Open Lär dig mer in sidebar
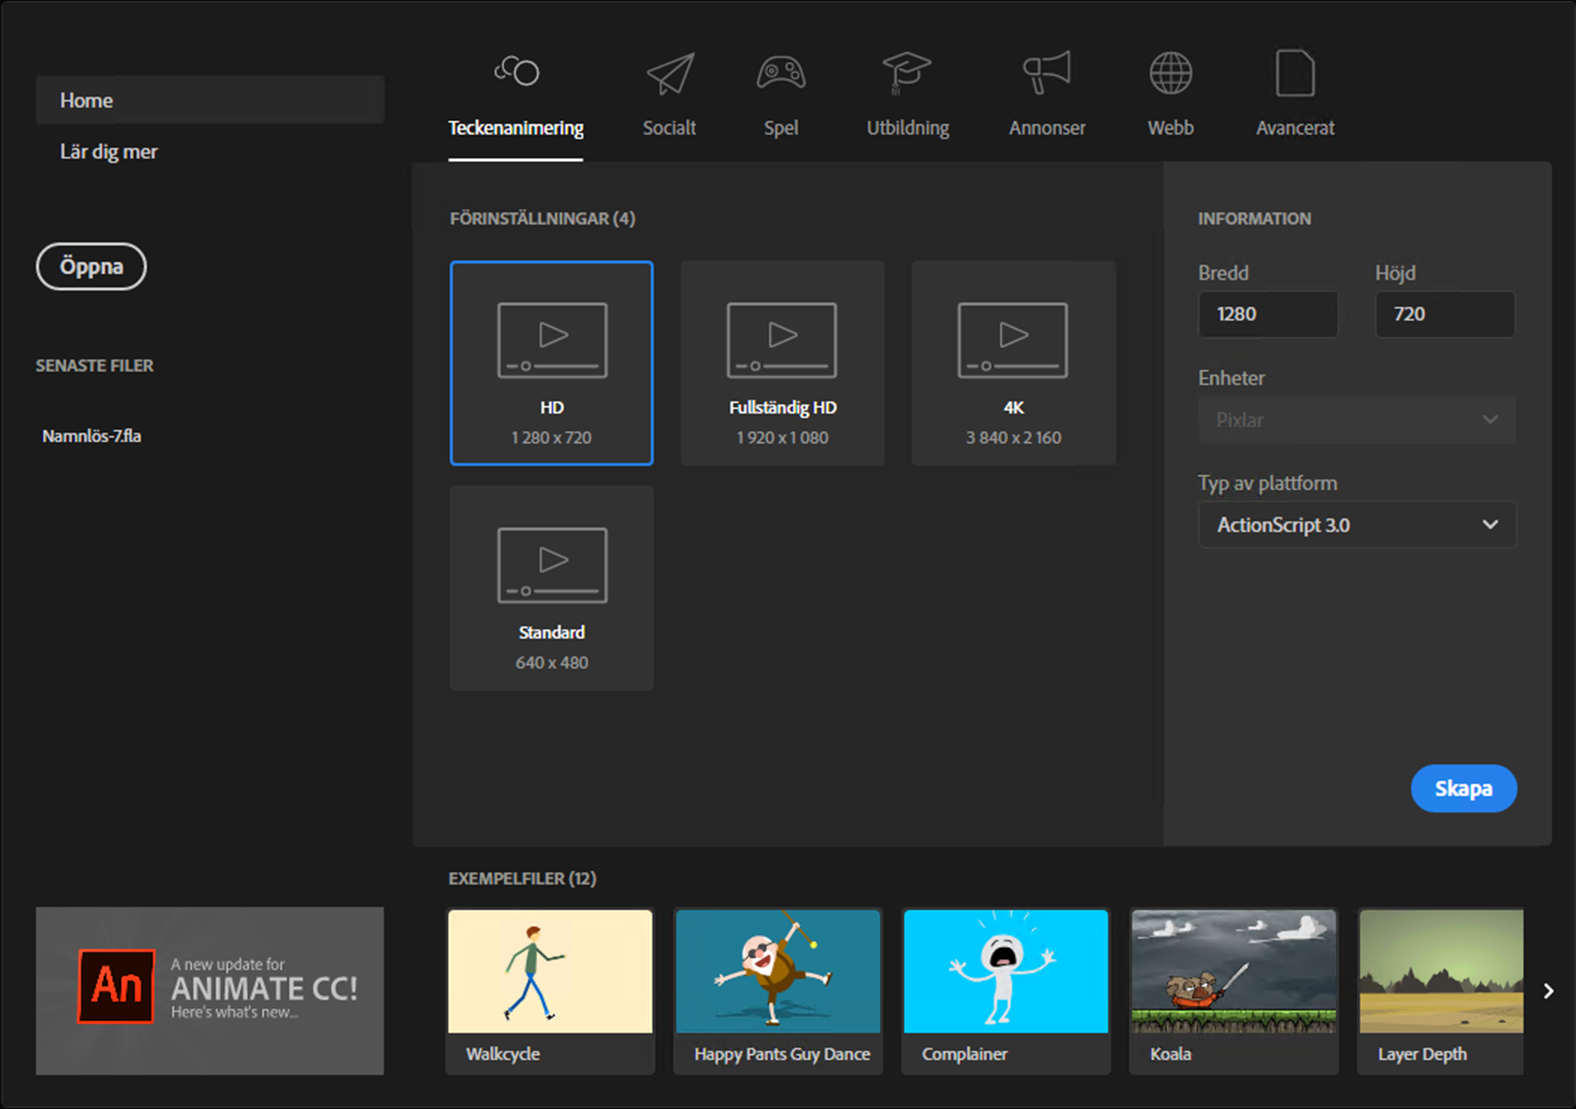This screenshot has width=1576, height=1109. [x=109, y=152]
